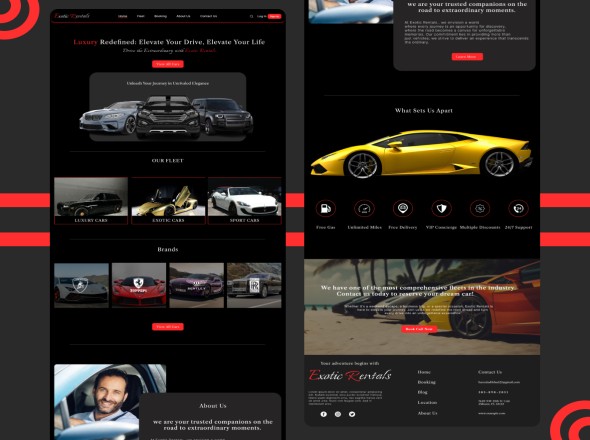
Task: Click the phone number in footer
Action: [x=493, y=392]
